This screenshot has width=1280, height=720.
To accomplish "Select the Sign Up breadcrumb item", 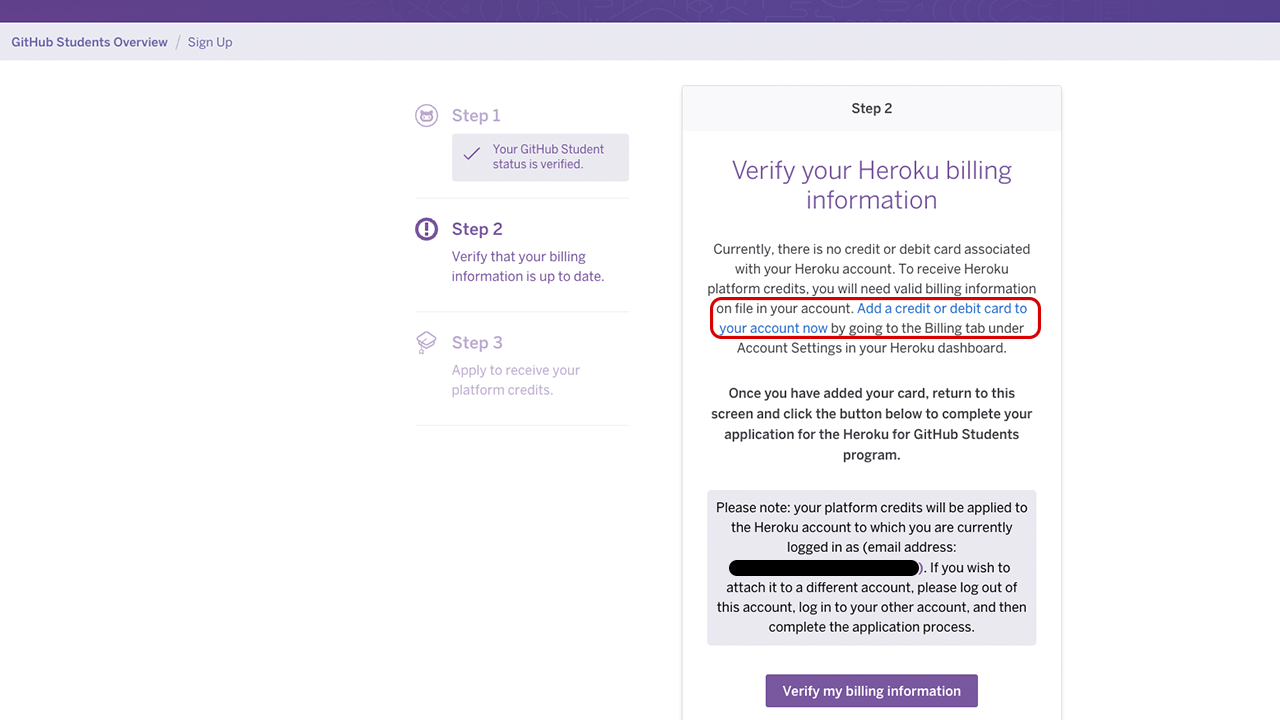I will click(210, 42).
